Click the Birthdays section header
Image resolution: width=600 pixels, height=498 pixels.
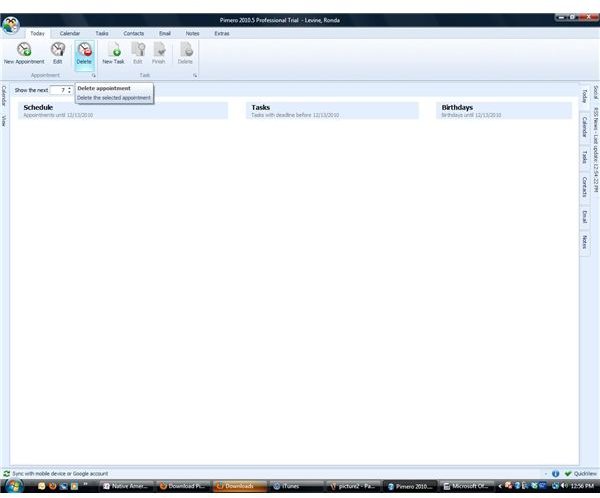coord(504,111)
